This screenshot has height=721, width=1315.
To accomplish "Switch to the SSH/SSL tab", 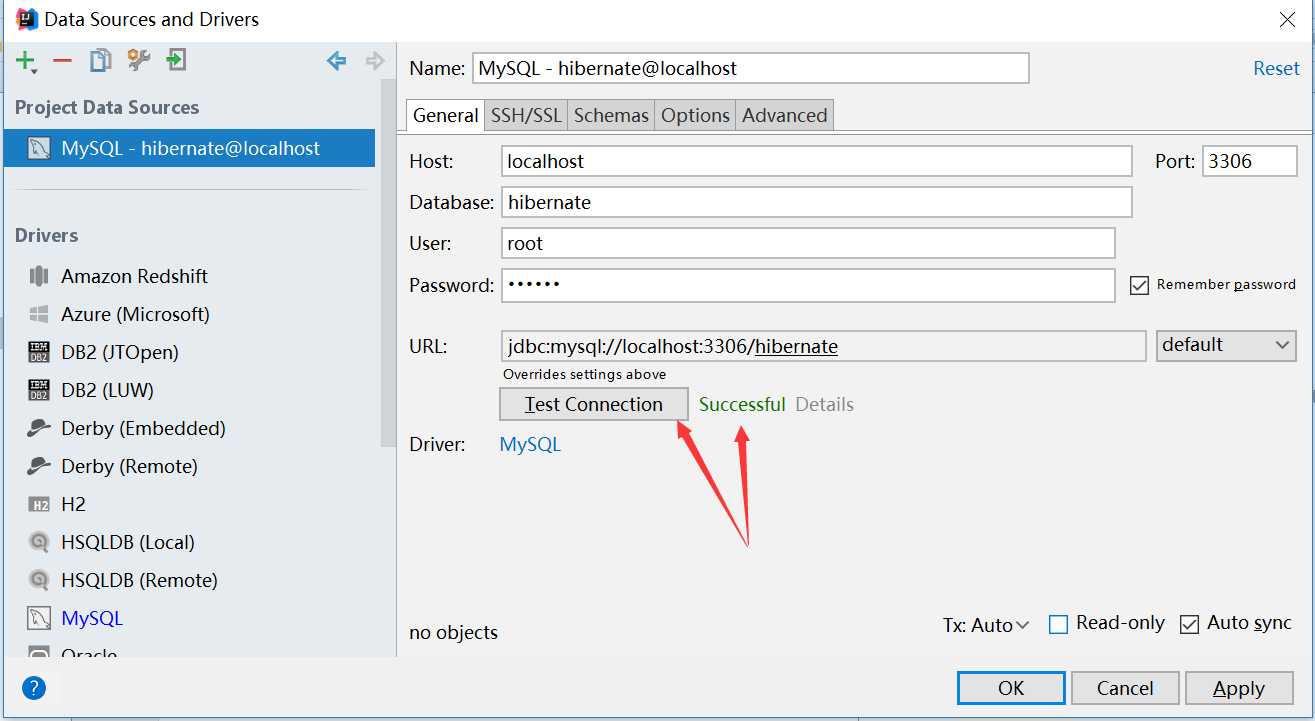I will (x=526, y=115).
